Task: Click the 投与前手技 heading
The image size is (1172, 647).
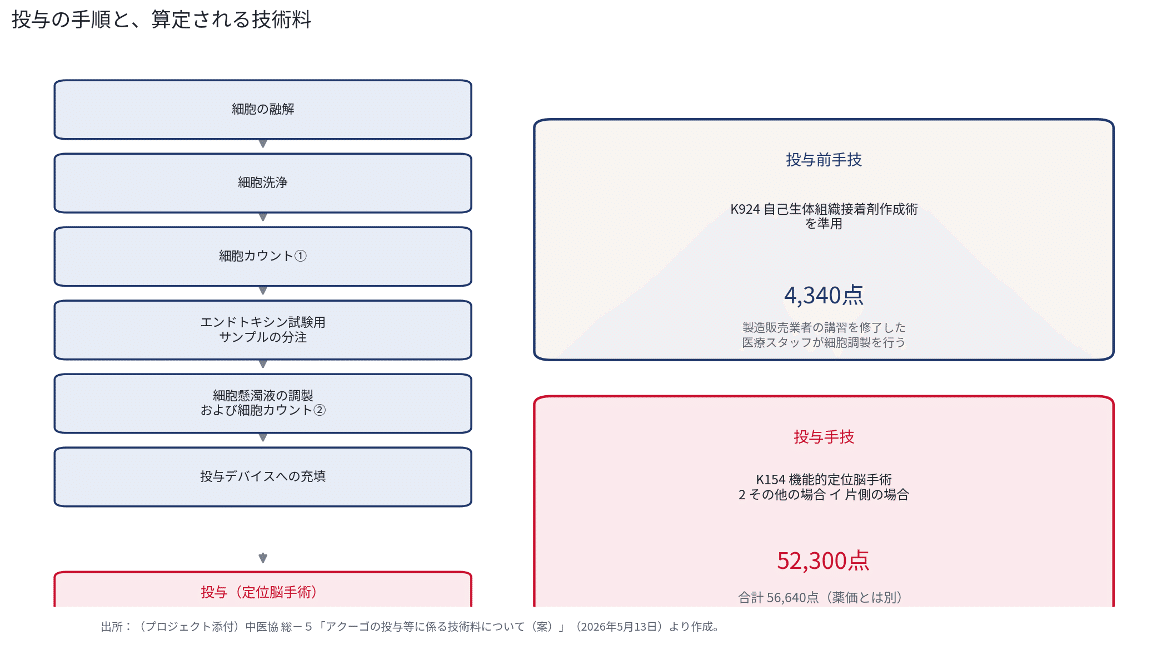Action: pyautogui.click(x=824, y=160)
